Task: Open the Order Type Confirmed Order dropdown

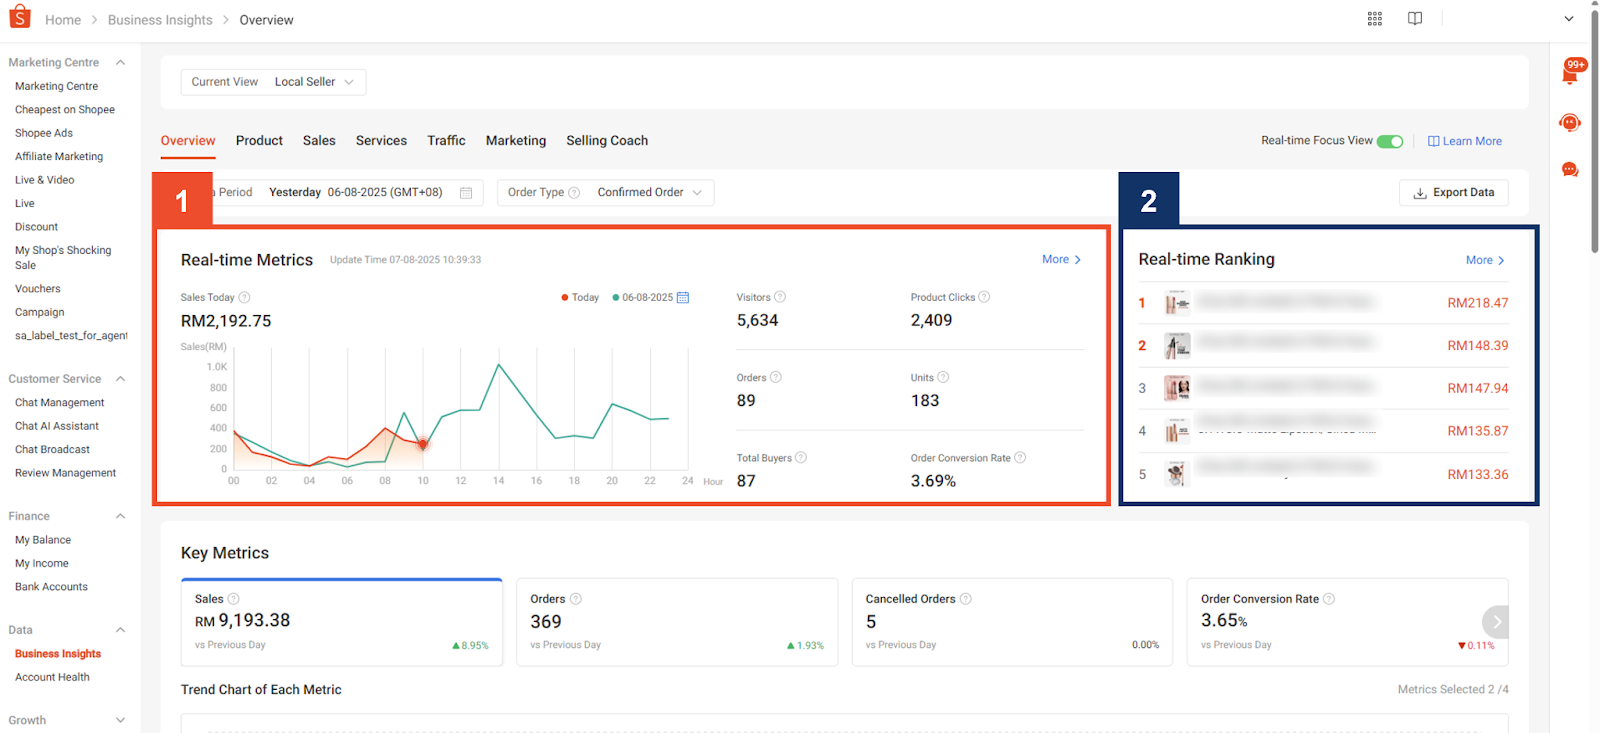Action: [x=606, y=193]
